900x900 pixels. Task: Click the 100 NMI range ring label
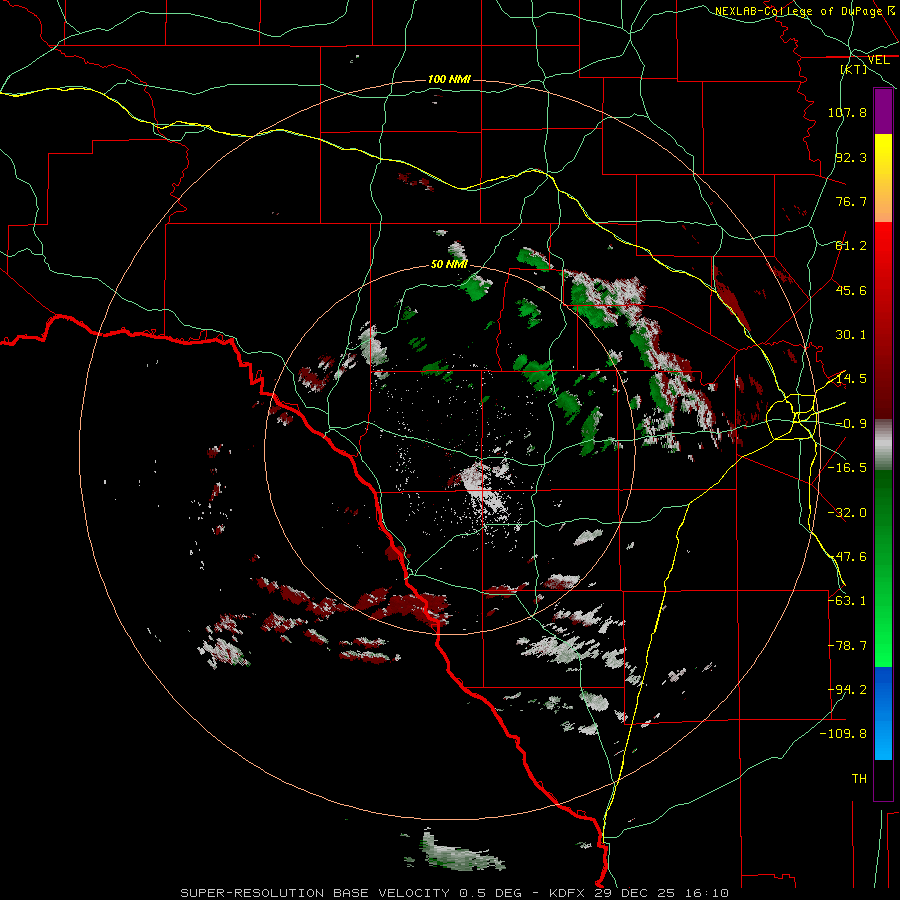tap(449, 79)
